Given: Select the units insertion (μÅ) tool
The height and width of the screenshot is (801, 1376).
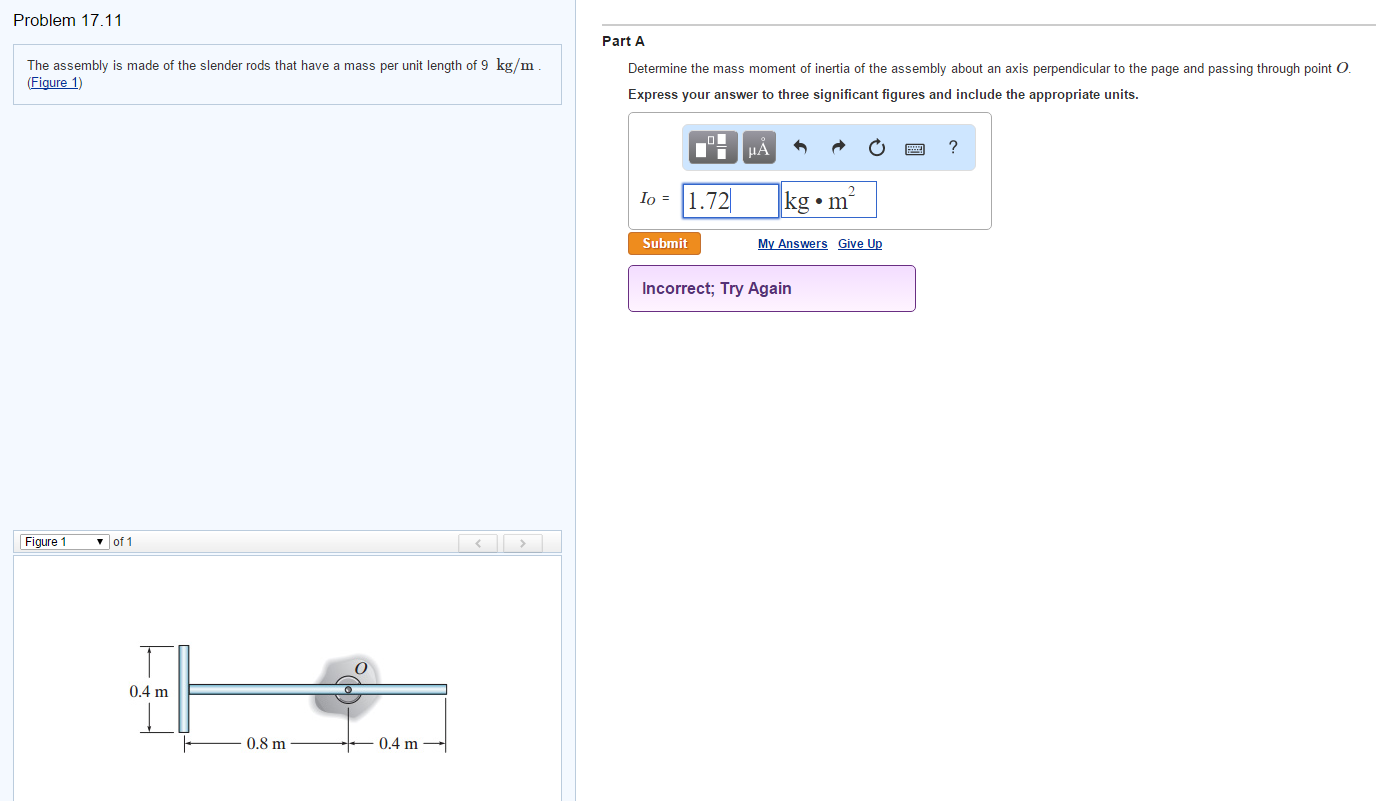Looking at the screenshot, I should click(x=758, y=147).
